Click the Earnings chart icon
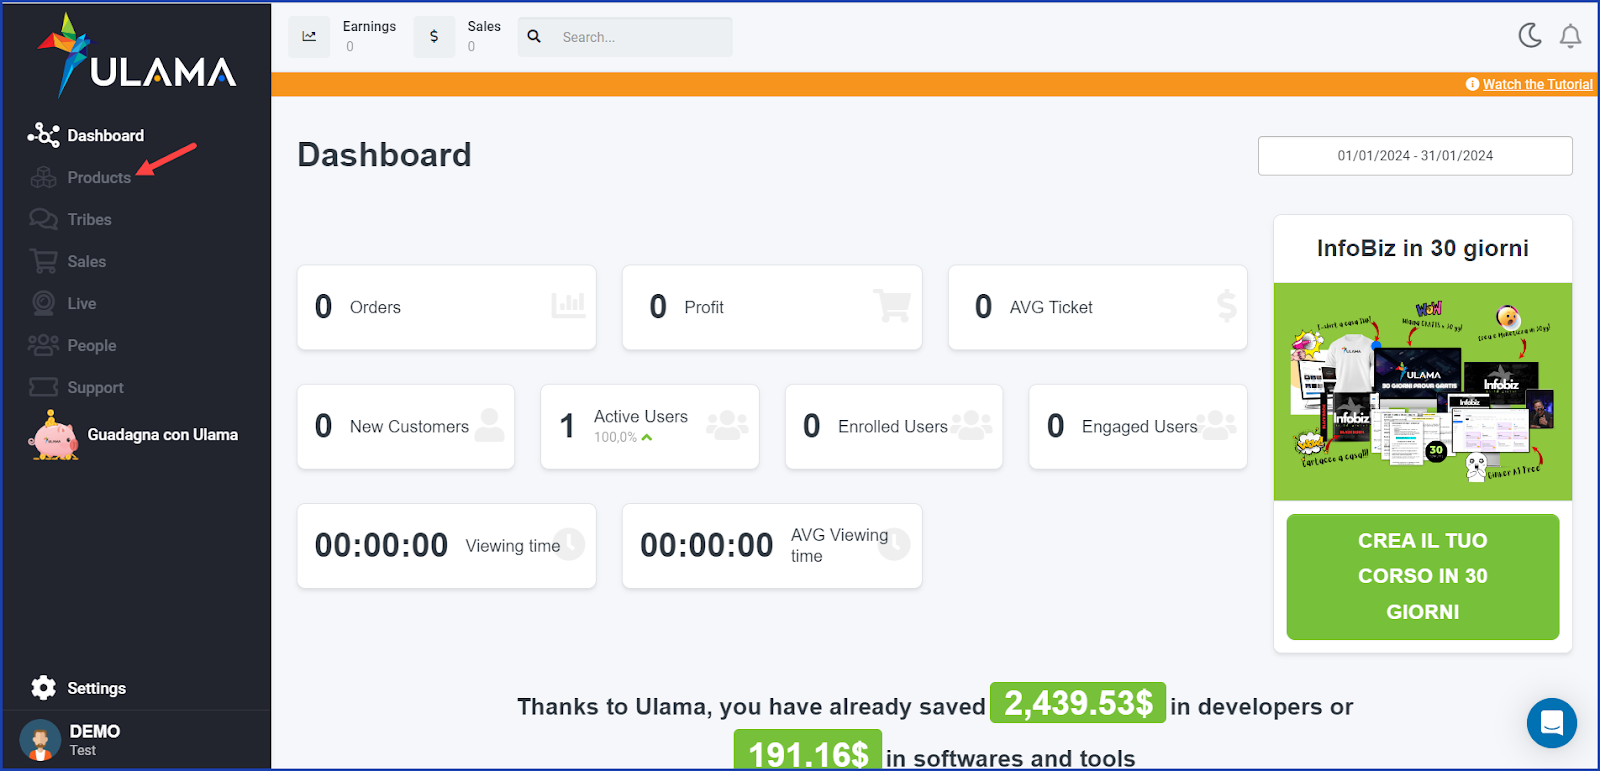This screenshot has height=771, width=1600. pos(309,36)
